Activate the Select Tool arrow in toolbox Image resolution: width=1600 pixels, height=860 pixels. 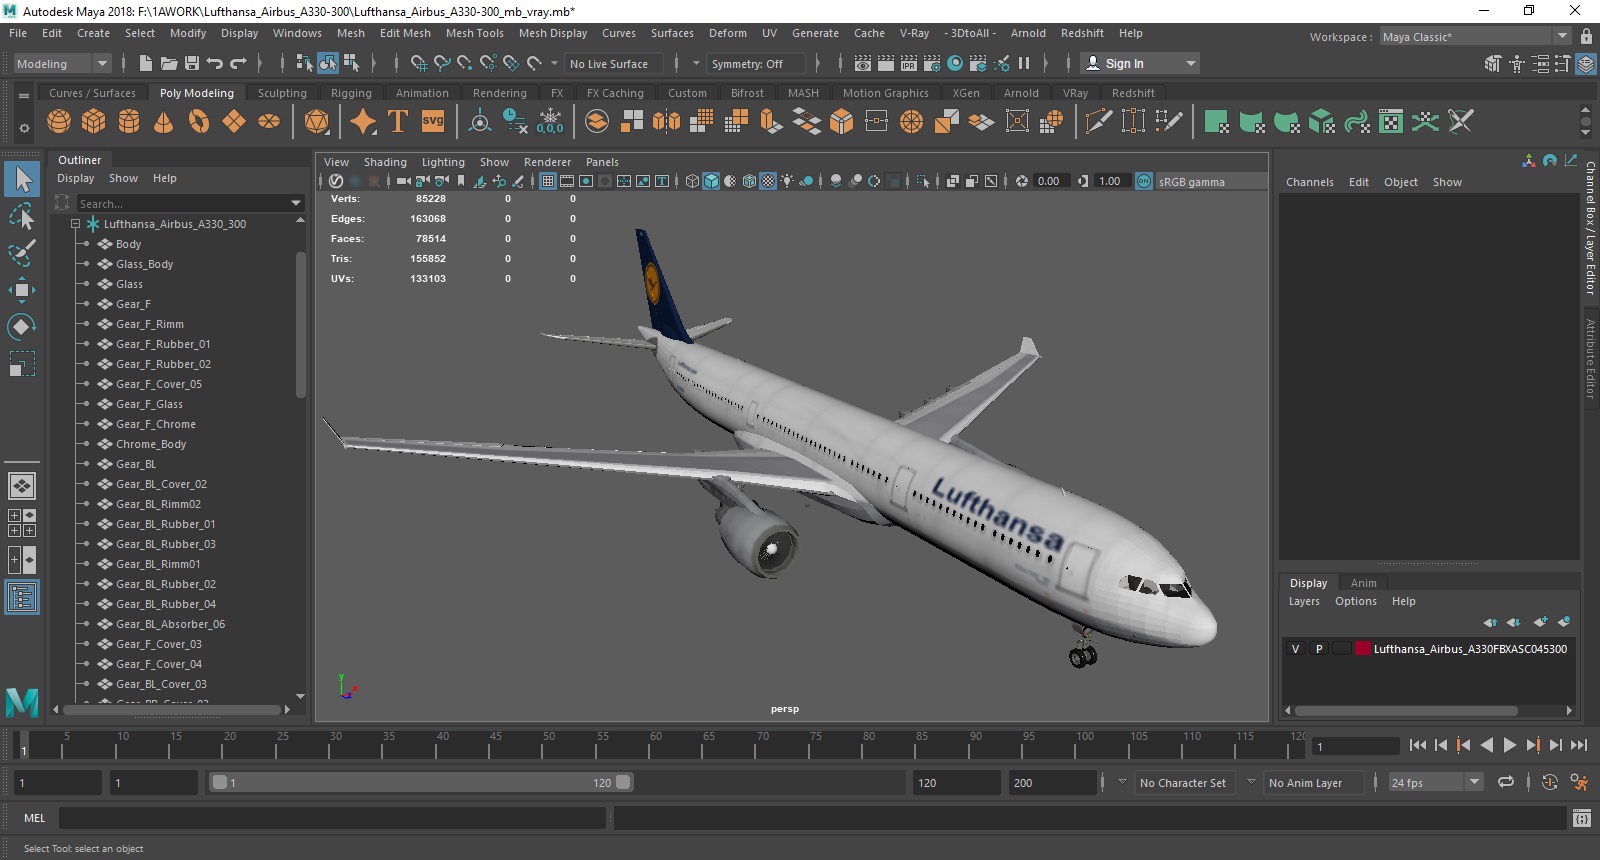click(22, 180)
